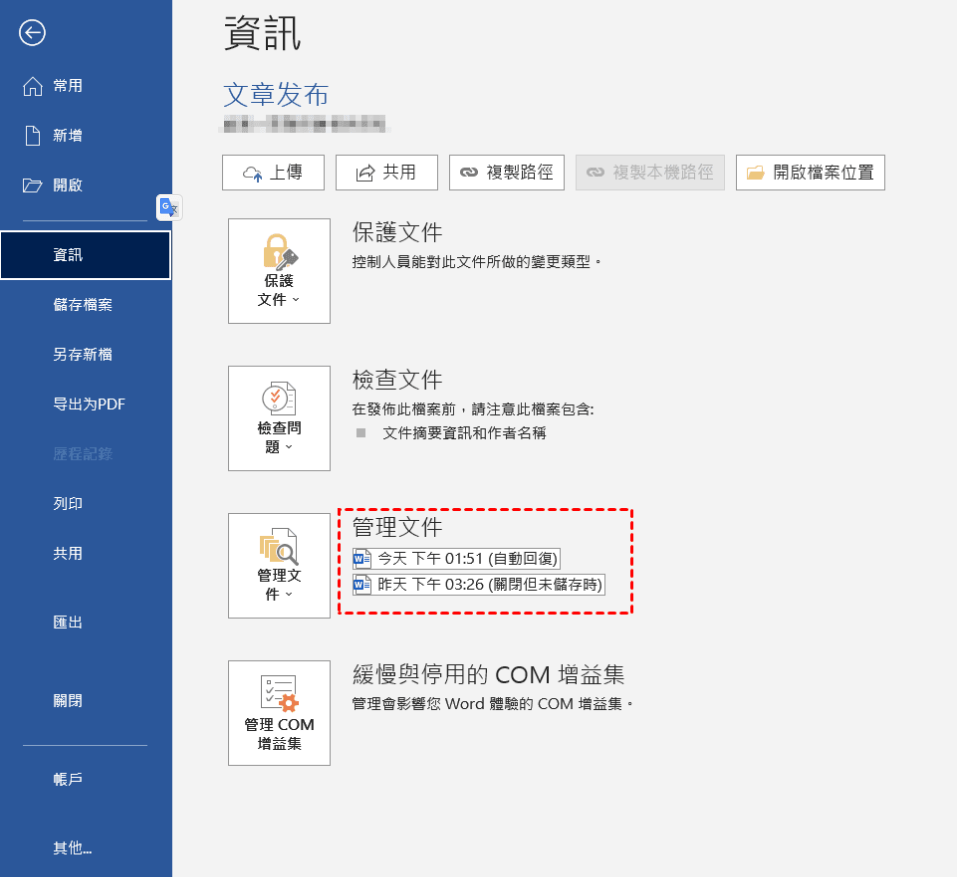Image resolution: width=957 pixels, height=877 pixels.
Task: Click Word file icon of 03:26 version
Action: tap(362, 585)
